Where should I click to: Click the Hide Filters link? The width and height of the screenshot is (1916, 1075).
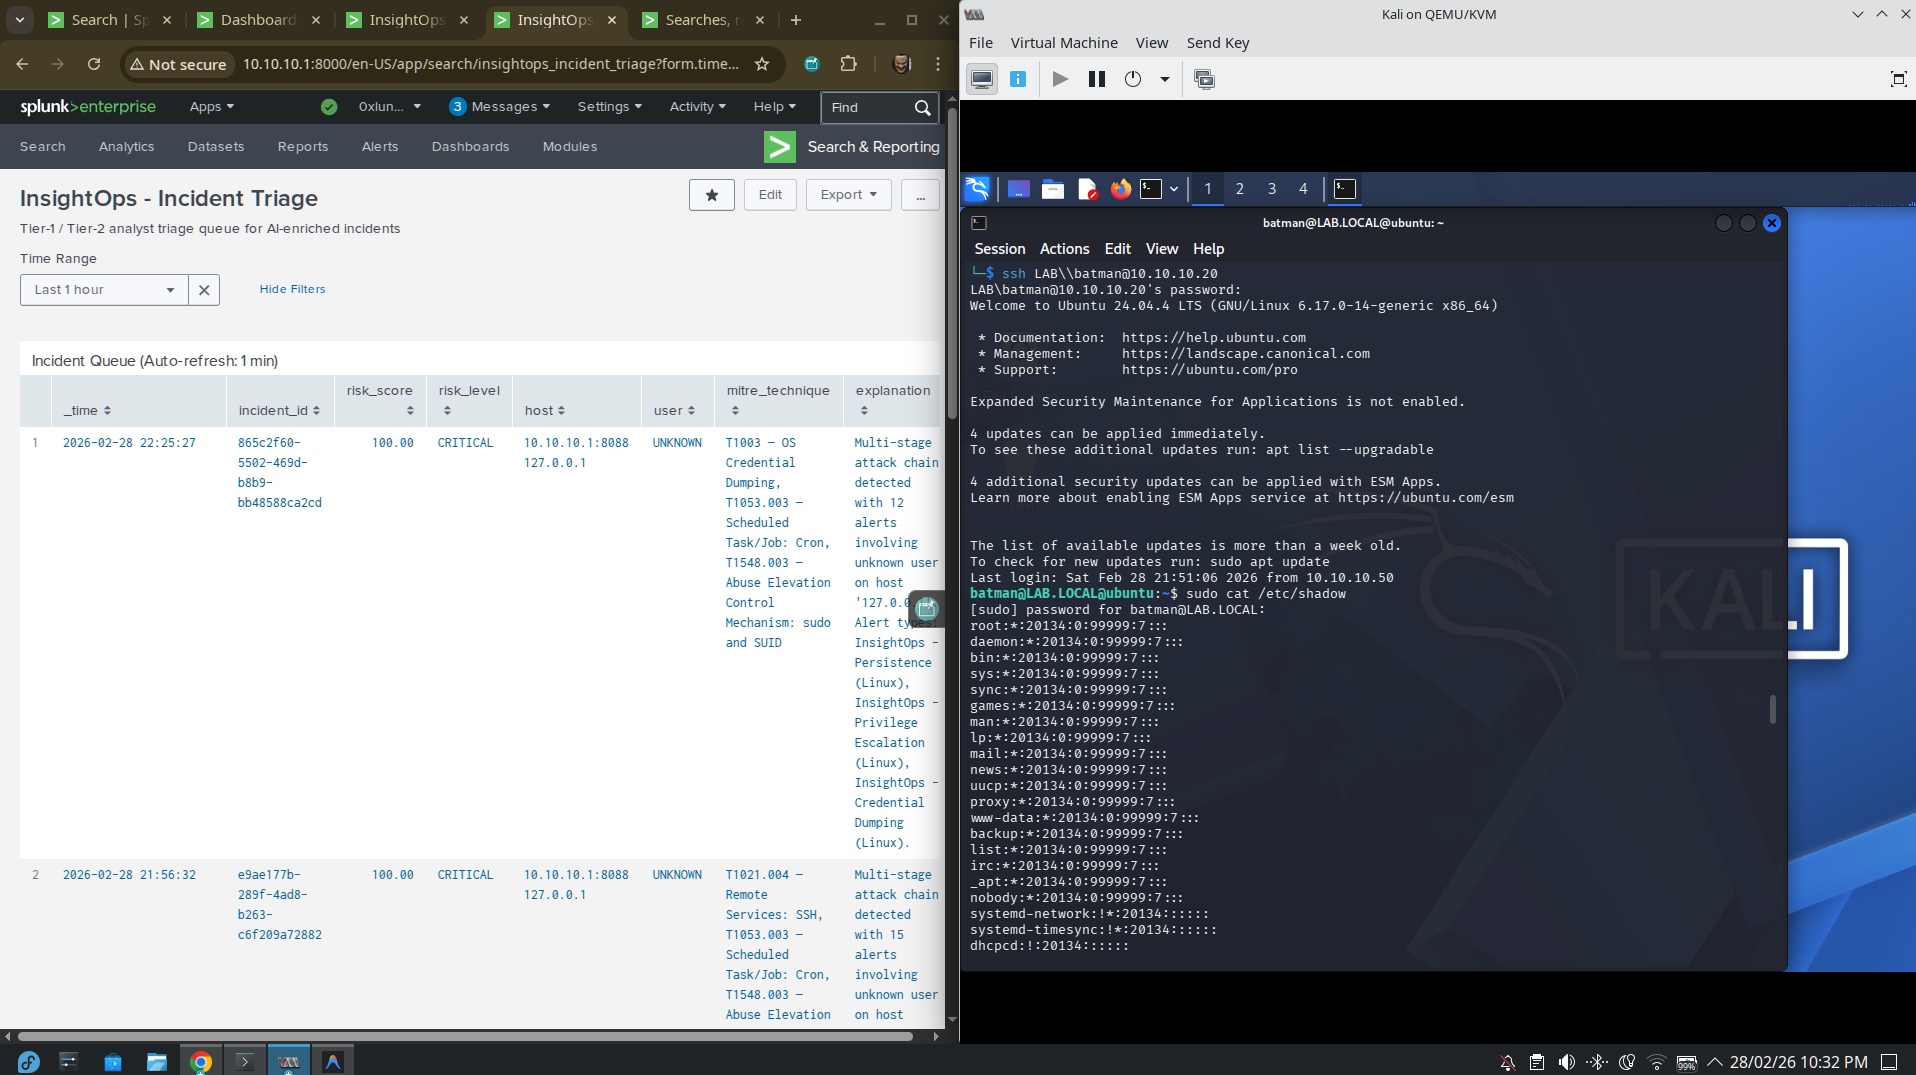coord(292,289)
